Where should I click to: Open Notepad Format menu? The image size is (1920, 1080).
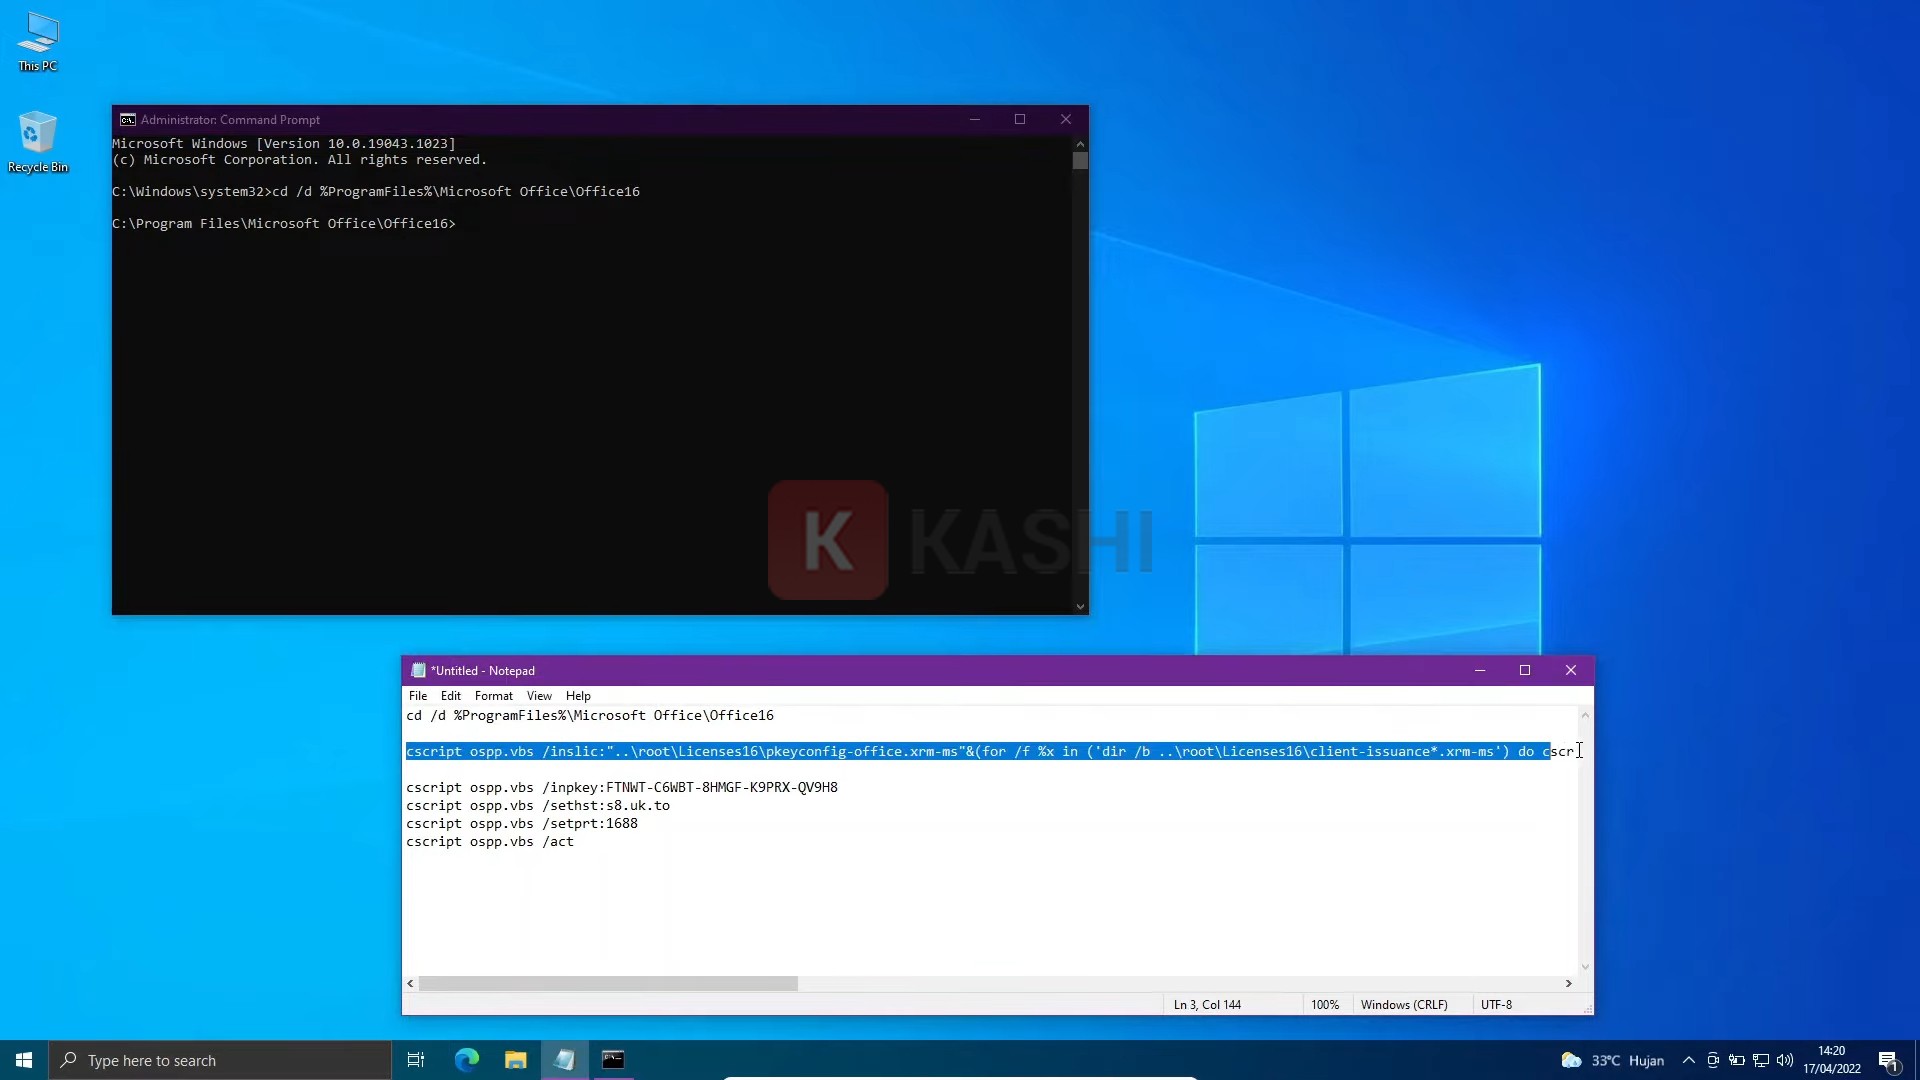tap(493, 696)
